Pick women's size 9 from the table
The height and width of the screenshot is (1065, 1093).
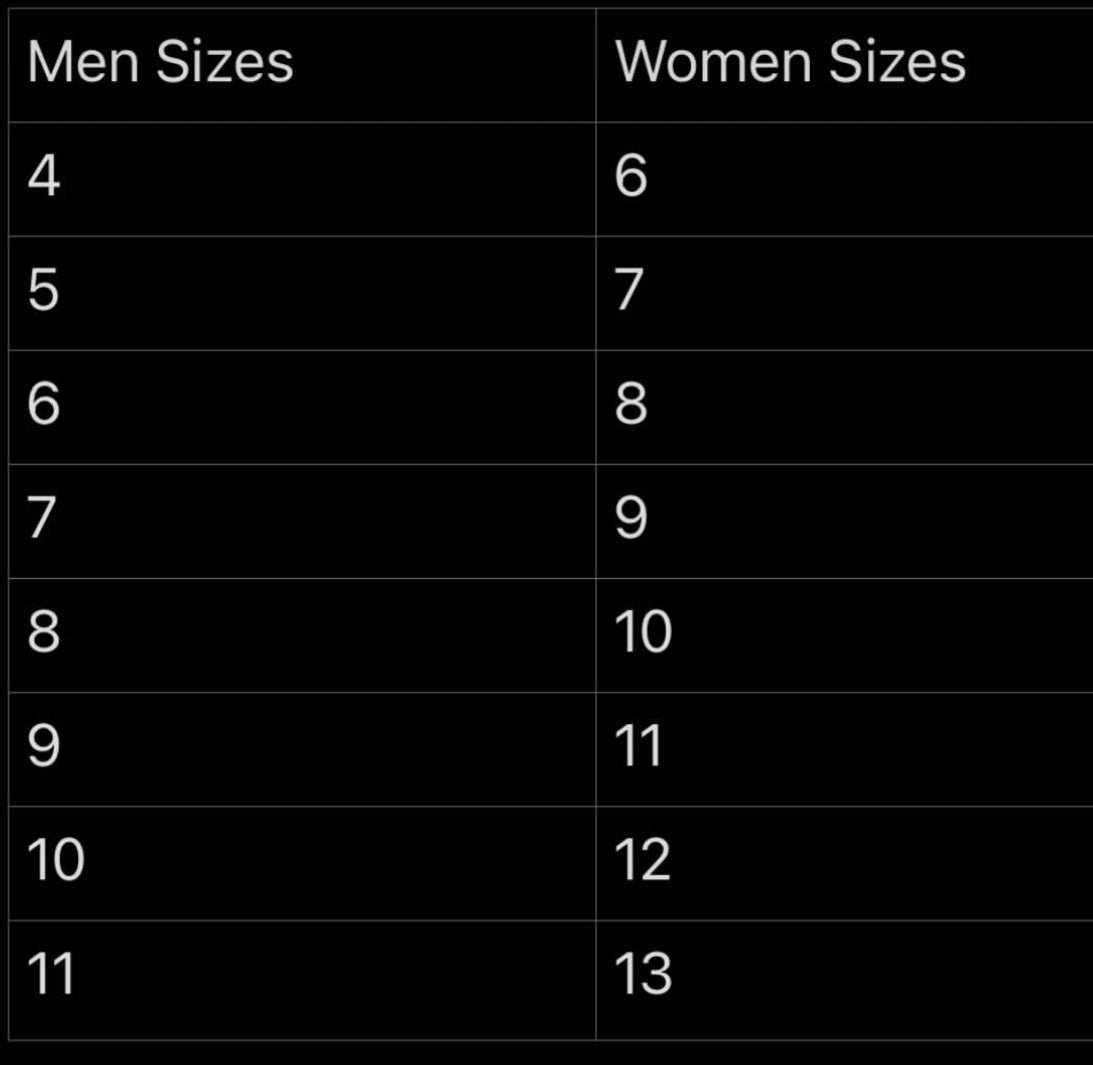[631, 519]
